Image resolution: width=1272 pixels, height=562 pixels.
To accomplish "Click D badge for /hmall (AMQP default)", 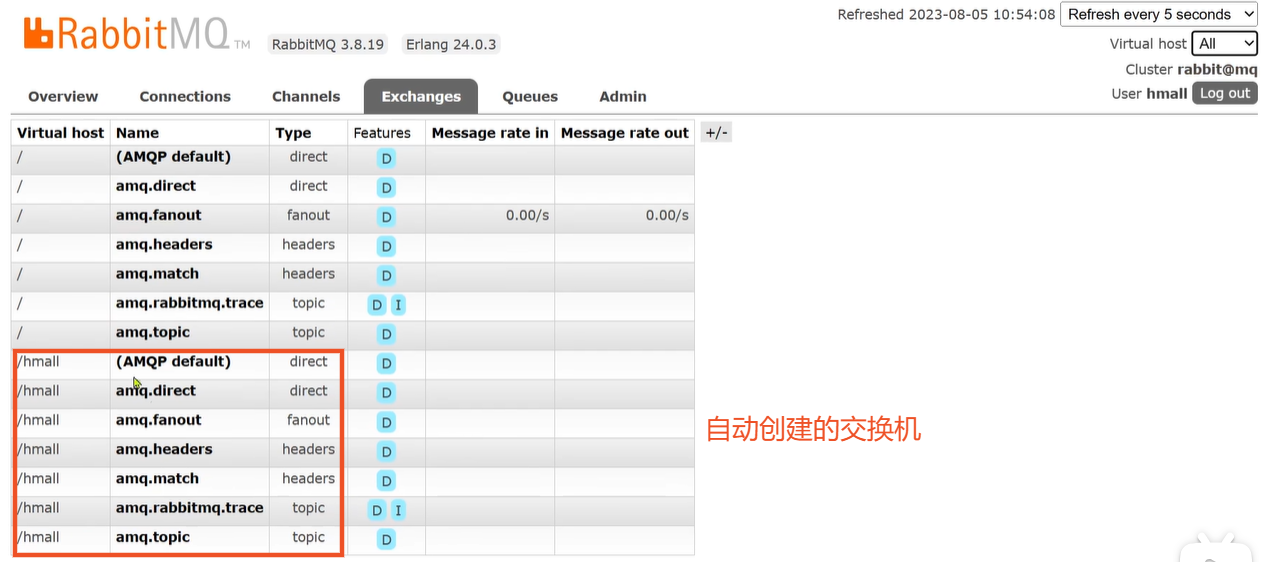I will click(386, 363).
